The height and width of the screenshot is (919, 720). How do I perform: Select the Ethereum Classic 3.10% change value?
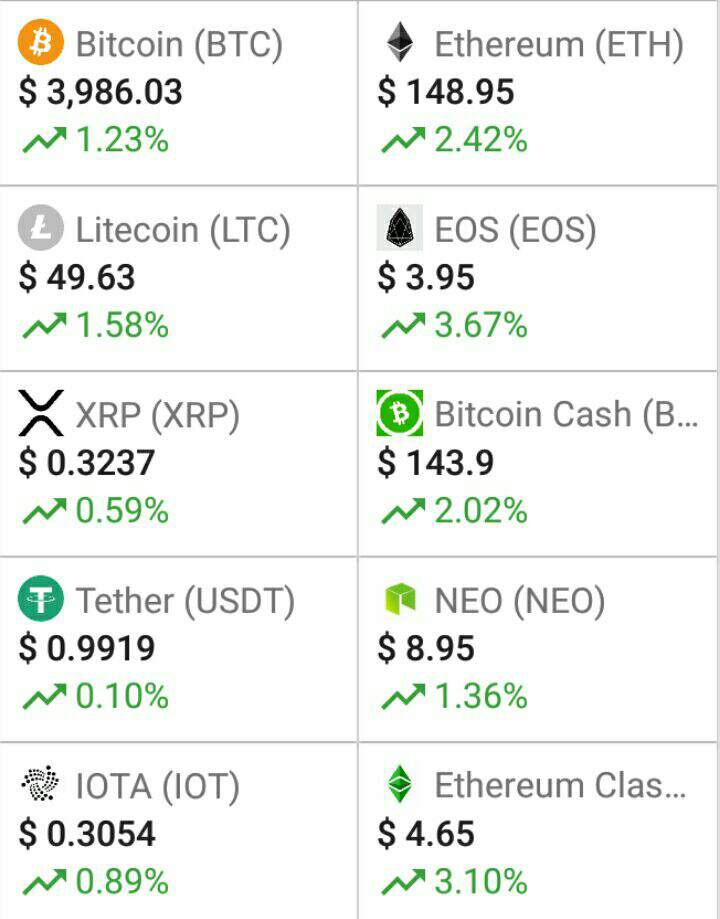point(481,882)
